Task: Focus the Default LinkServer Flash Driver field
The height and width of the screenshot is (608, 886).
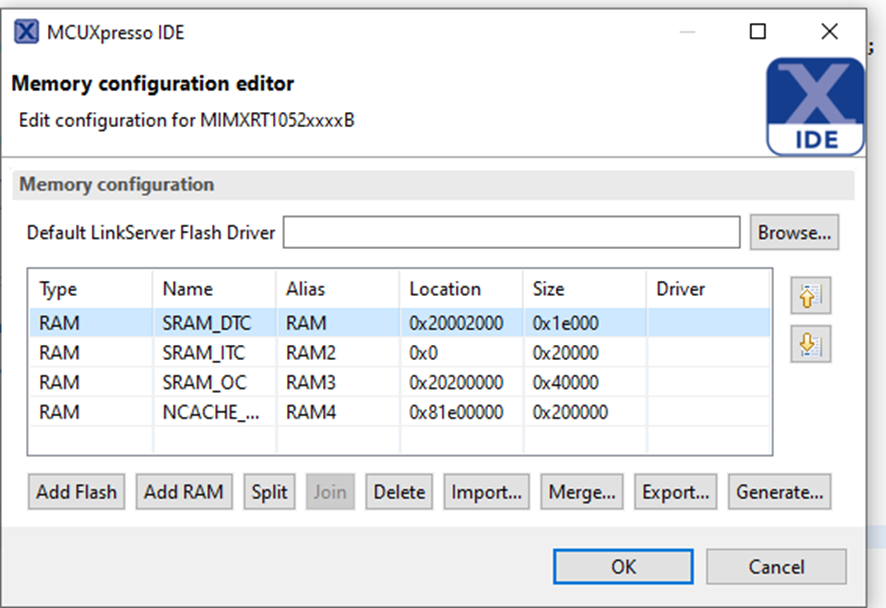Action: [x=511, y=233]
